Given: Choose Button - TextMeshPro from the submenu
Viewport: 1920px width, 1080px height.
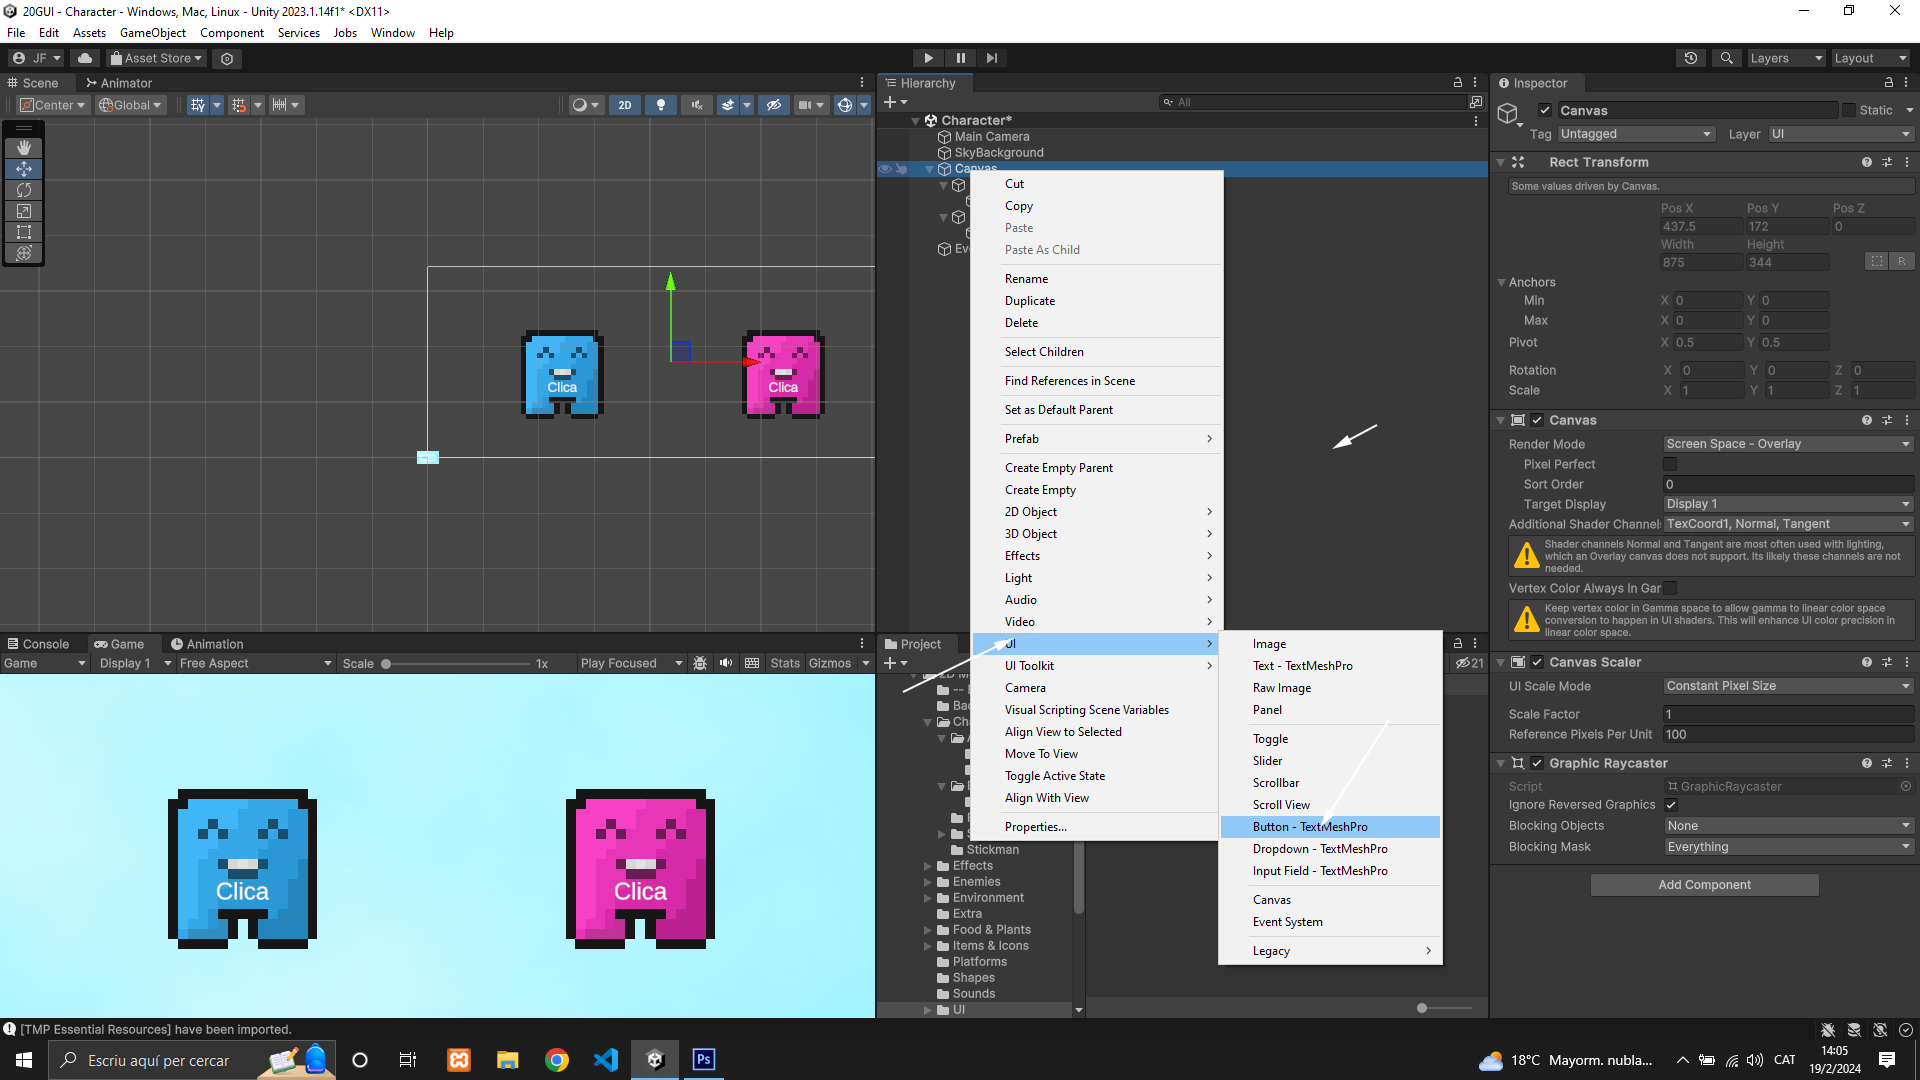Looking at the screenshot, I should (1310, 827).
